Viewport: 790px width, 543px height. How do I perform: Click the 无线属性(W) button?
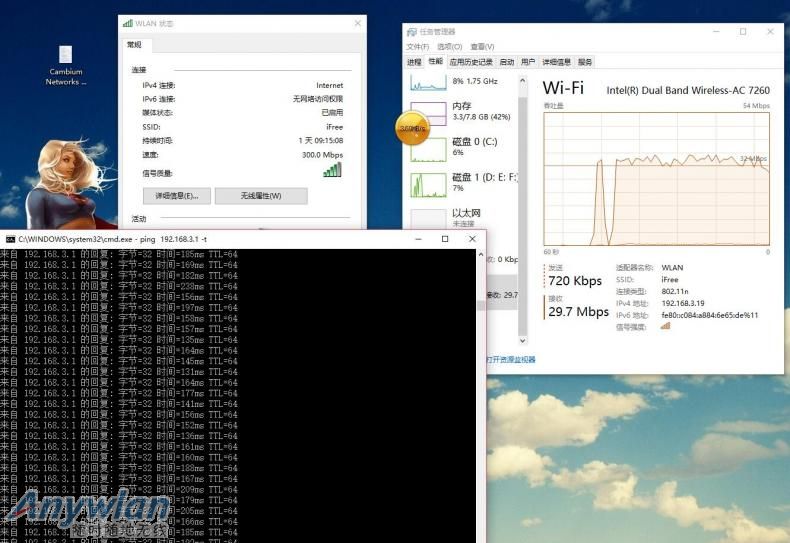[261, 196]
